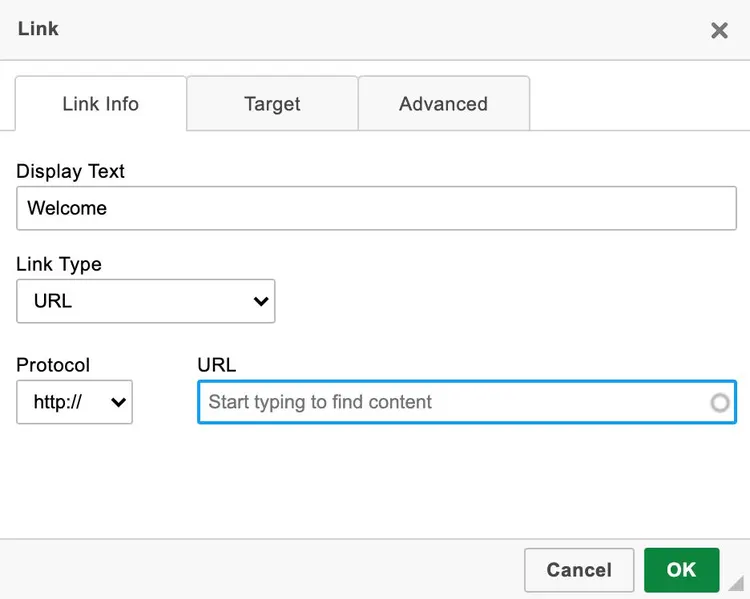The width and height of the screenshot is (750, 599).
Task: Click the Protocol label
Action: (53, 365)
